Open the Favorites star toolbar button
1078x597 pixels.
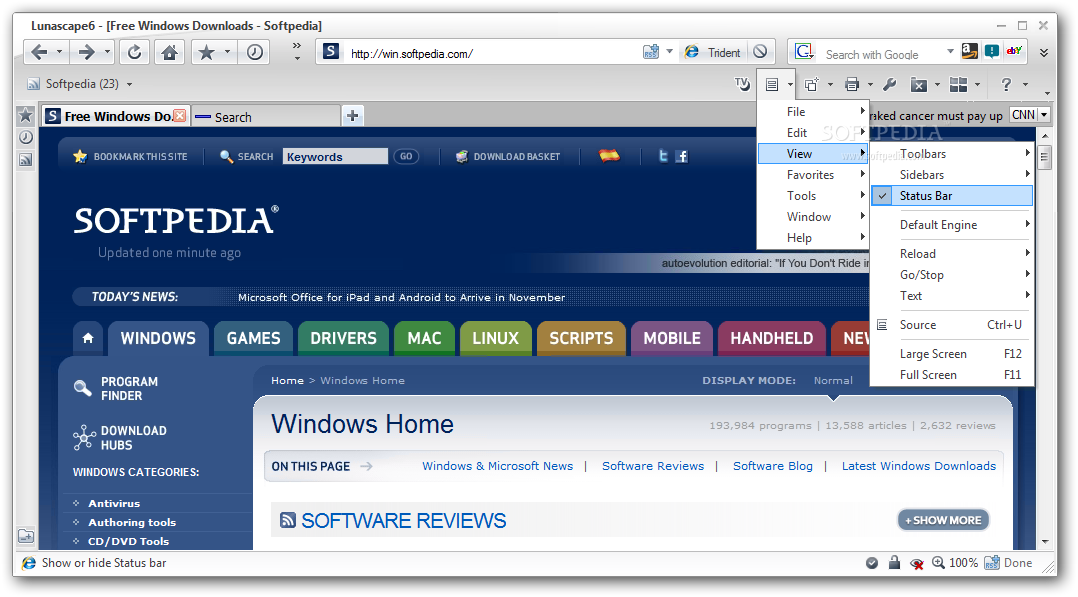[206, 52]
